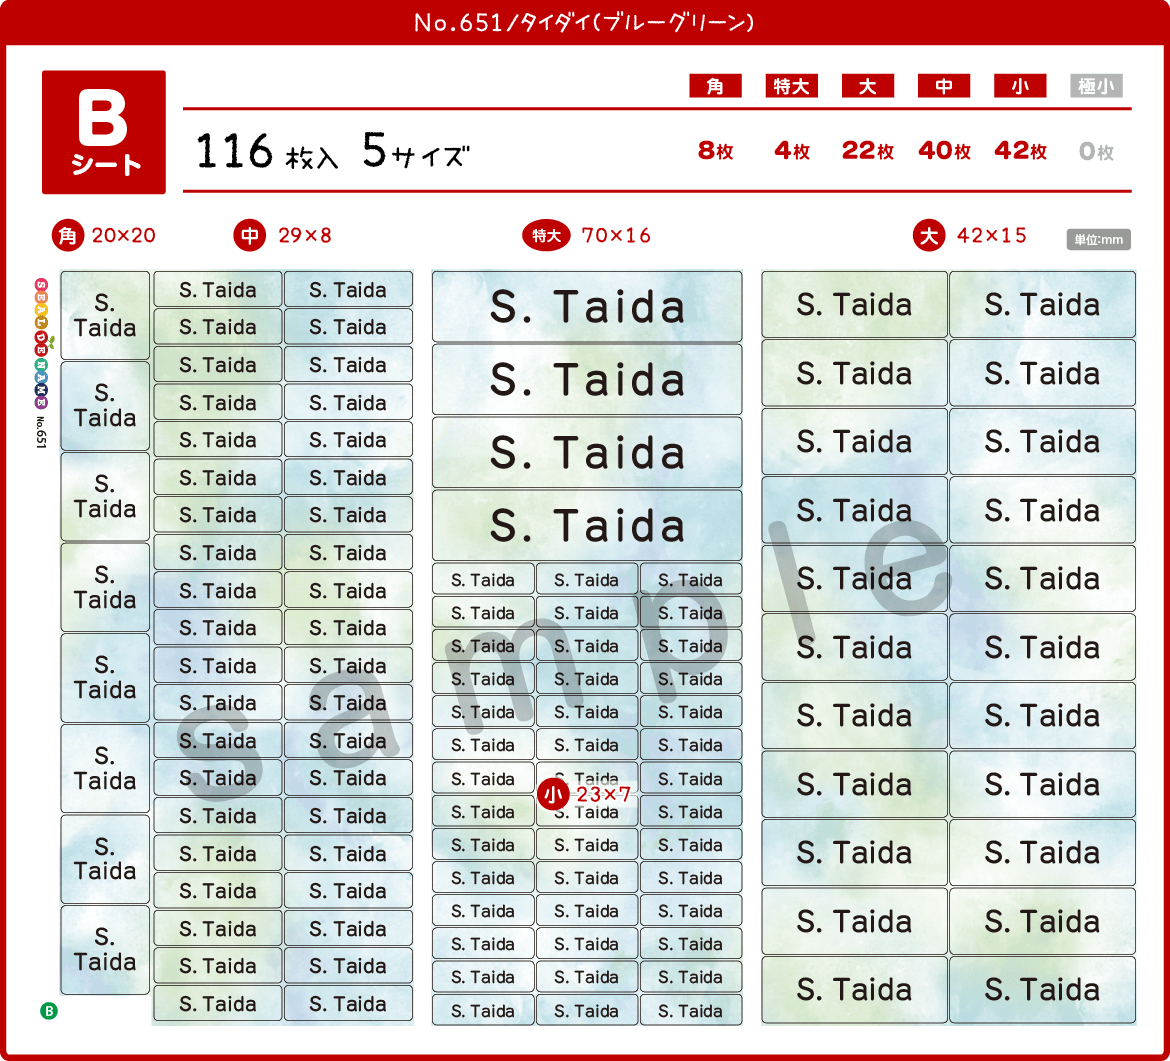Image resolution: width=1170 pixels, height=1061 pixels.
Task: Click the 5サイズ text
Action: [x=416, y=151]
